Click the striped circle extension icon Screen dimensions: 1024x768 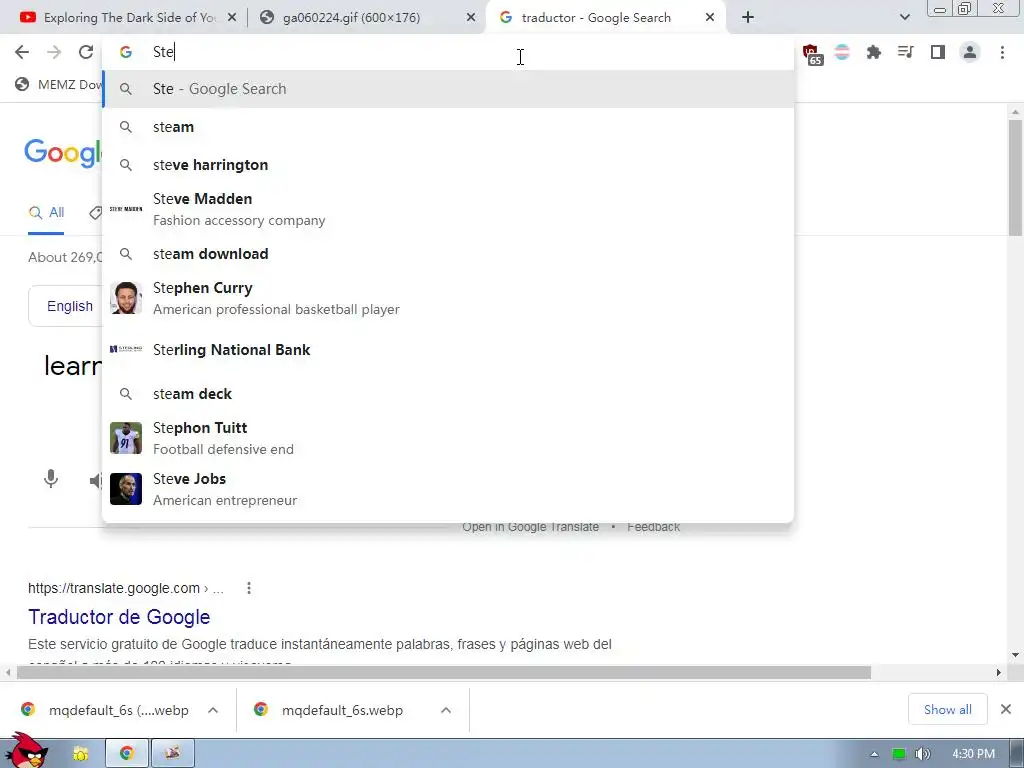[x=842, y=52]
